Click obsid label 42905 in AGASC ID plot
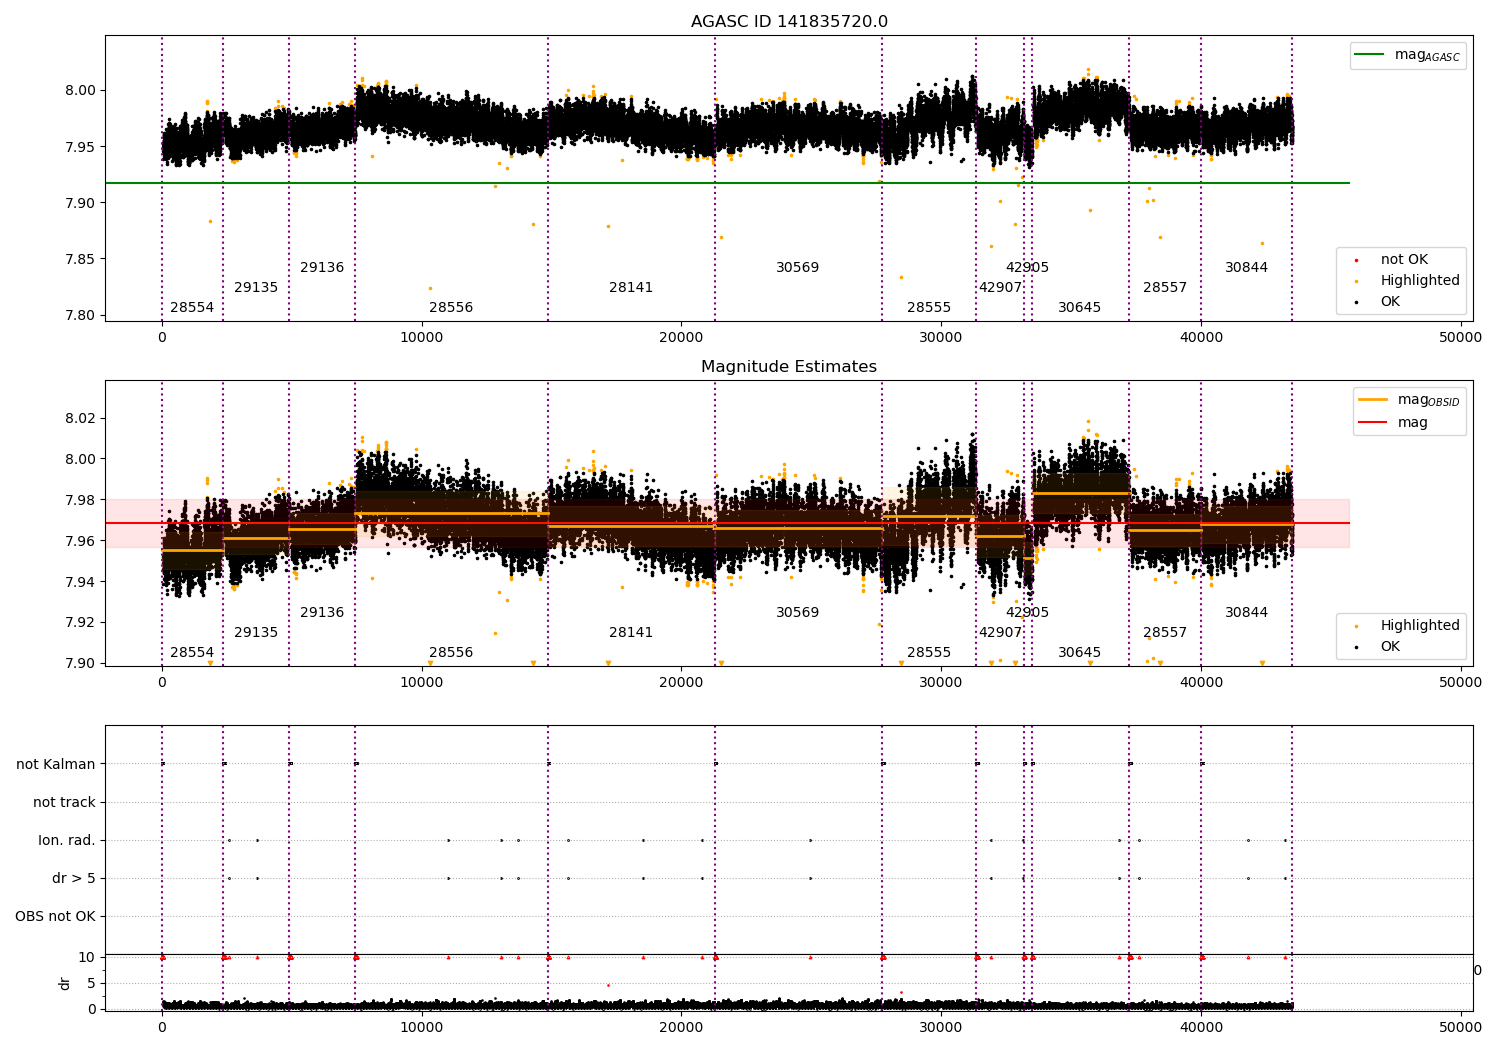1500x1050 pixels. click(x=1027, y=268)
